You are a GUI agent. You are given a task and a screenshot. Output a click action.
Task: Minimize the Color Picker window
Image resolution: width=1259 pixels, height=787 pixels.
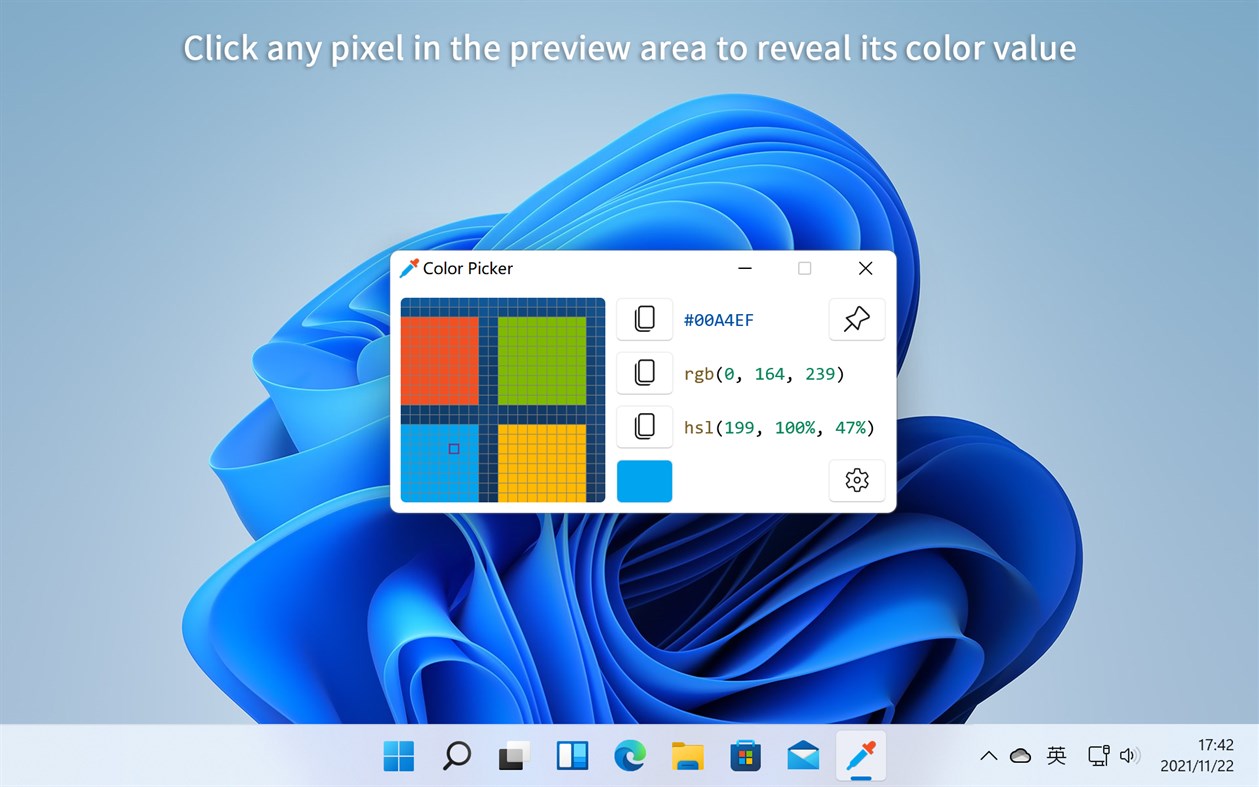click(x=745, y=268)
